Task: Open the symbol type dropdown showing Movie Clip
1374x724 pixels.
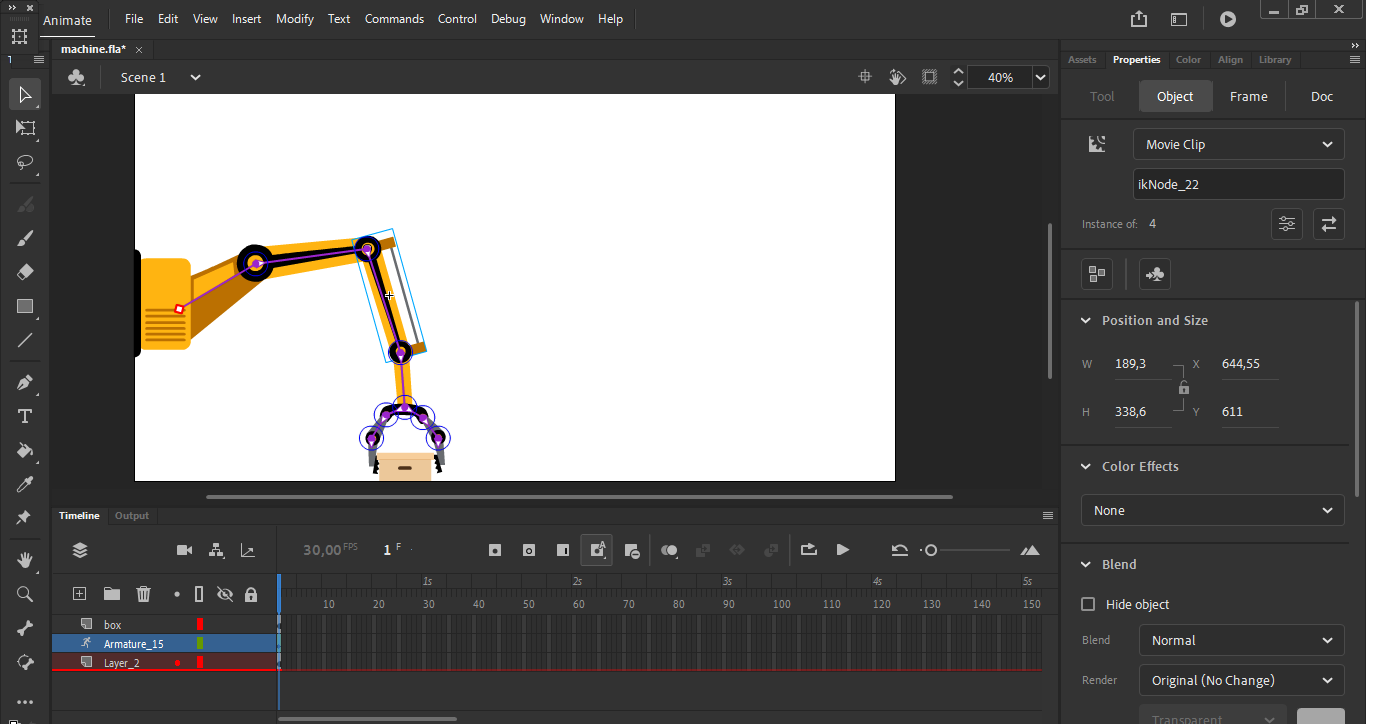Action: (1238, 143)
